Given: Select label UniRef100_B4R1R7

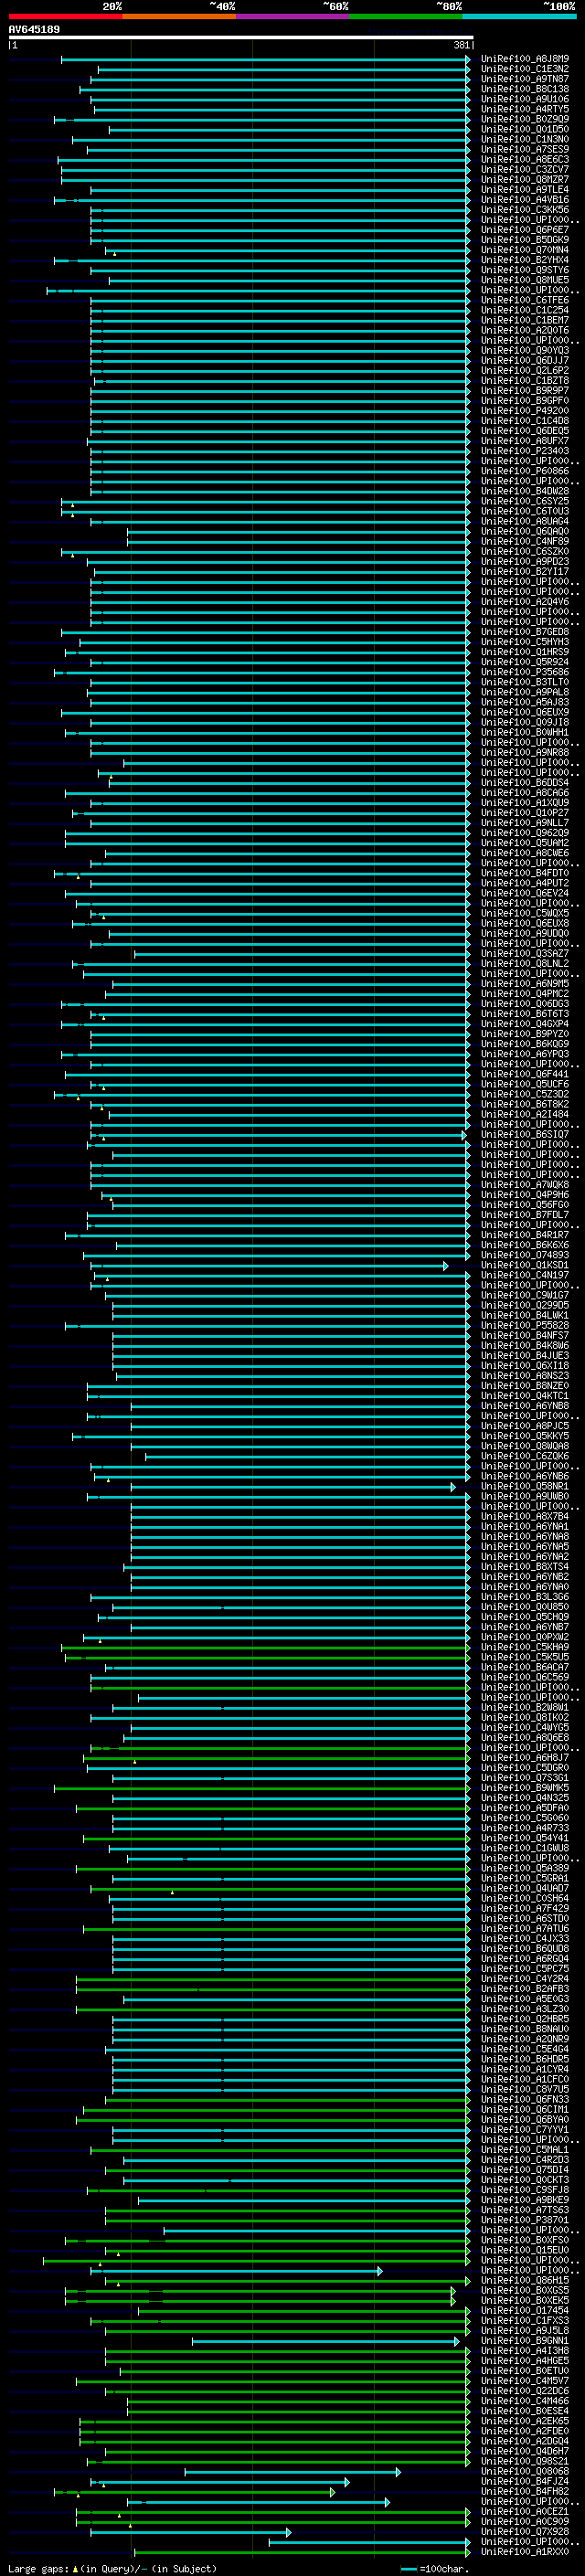Looking at the screenshot, I should coord(524,1234).
